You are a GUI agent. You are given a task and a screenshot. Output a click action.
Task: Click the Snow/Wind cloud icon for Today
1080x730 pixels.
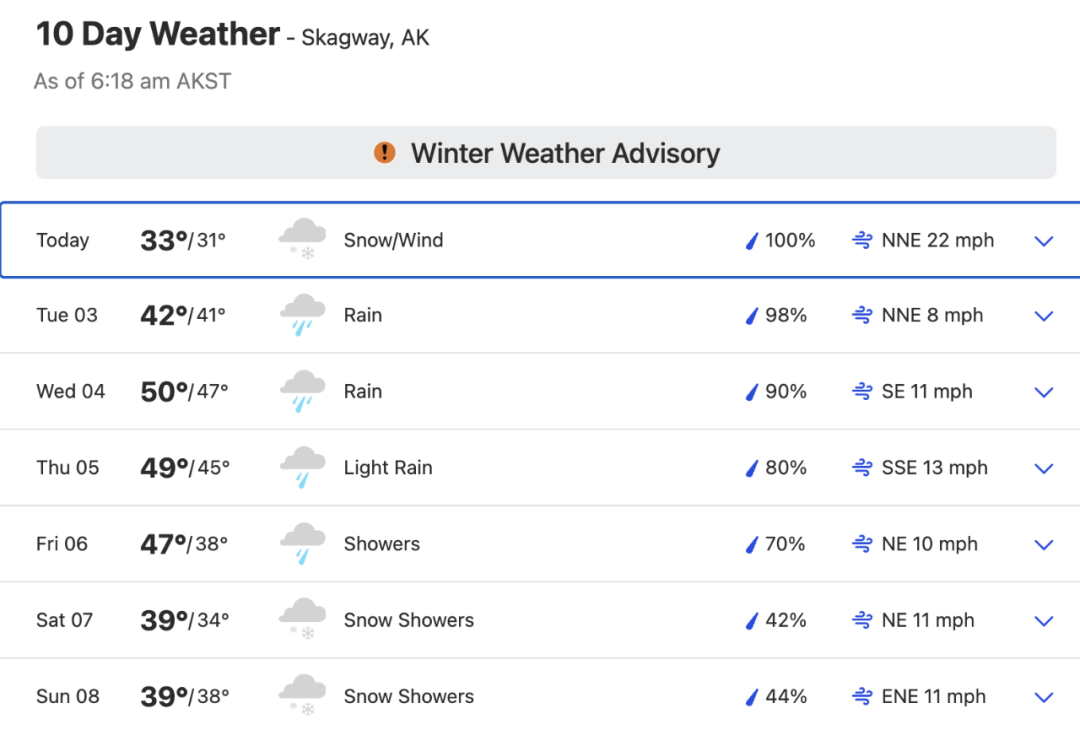[302, 239]
